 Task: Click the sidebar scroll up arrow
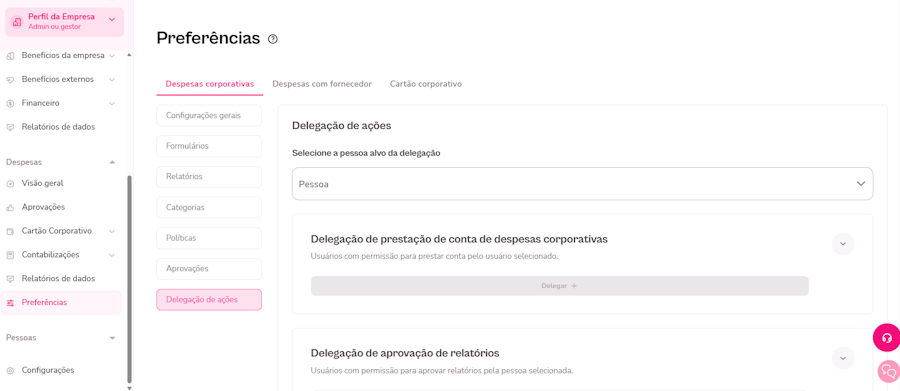(129, 55)
